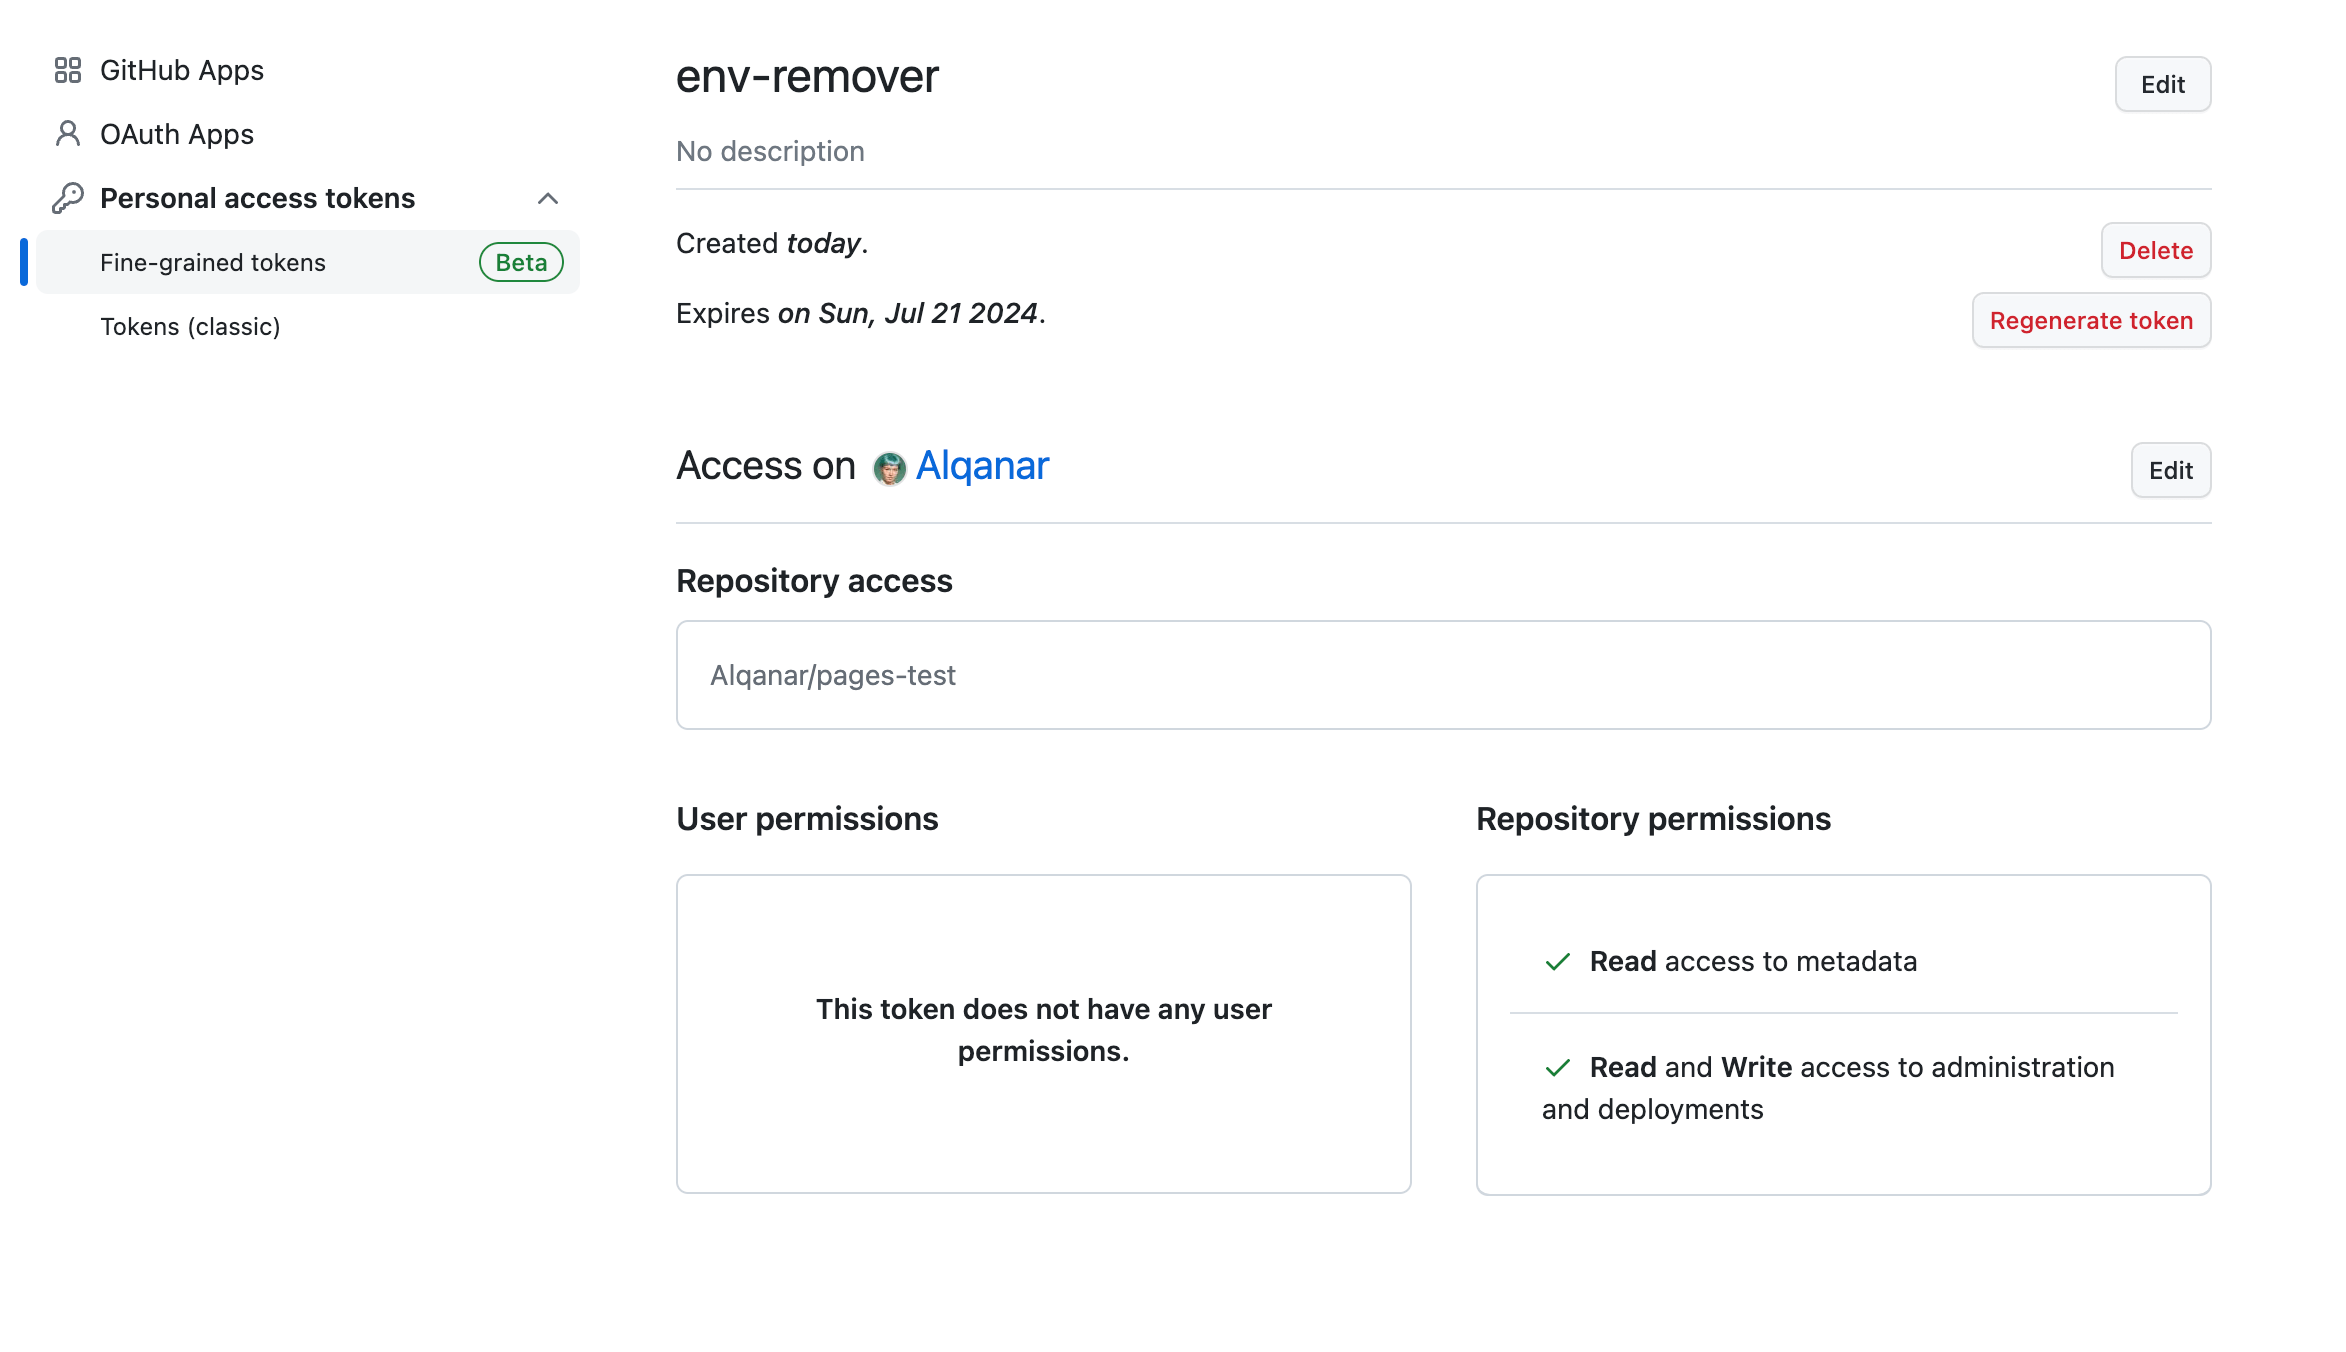Click the OAuth Apps person icon
Screen dimensions: 2346x1352
click(x=68, y=133)
